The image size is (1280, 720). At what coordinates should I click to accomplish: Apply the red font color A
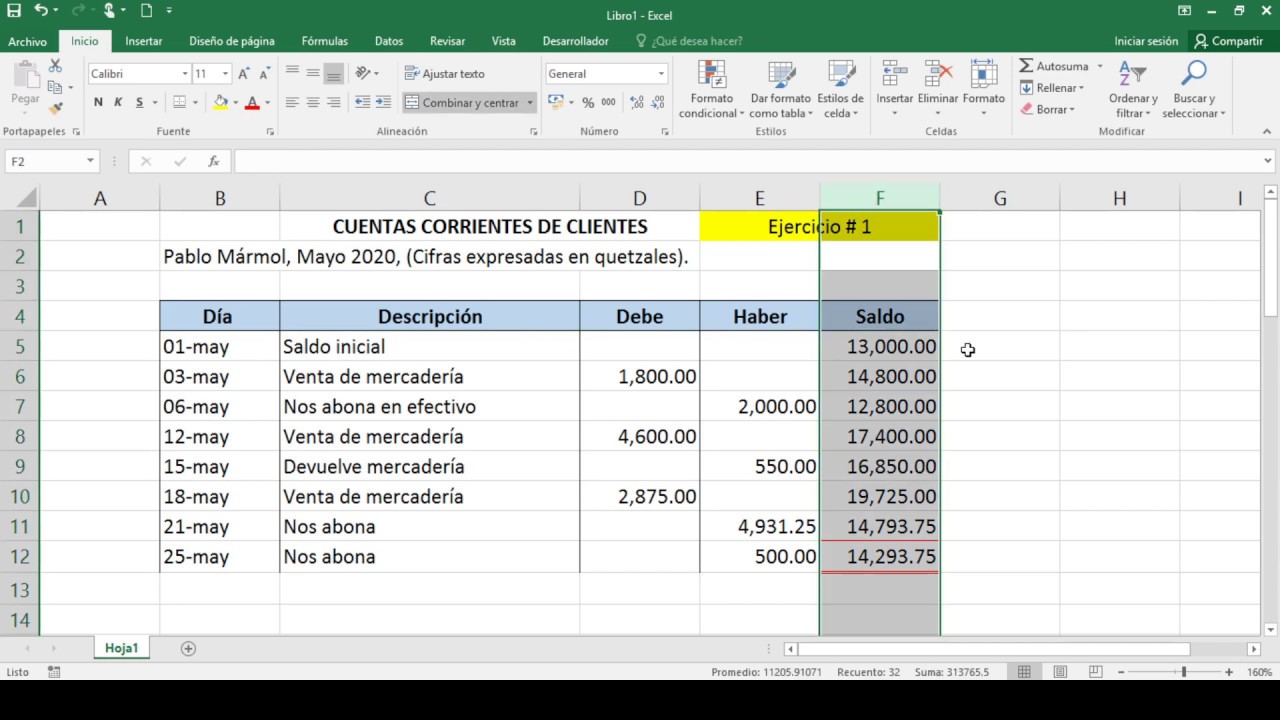point(252,102)
